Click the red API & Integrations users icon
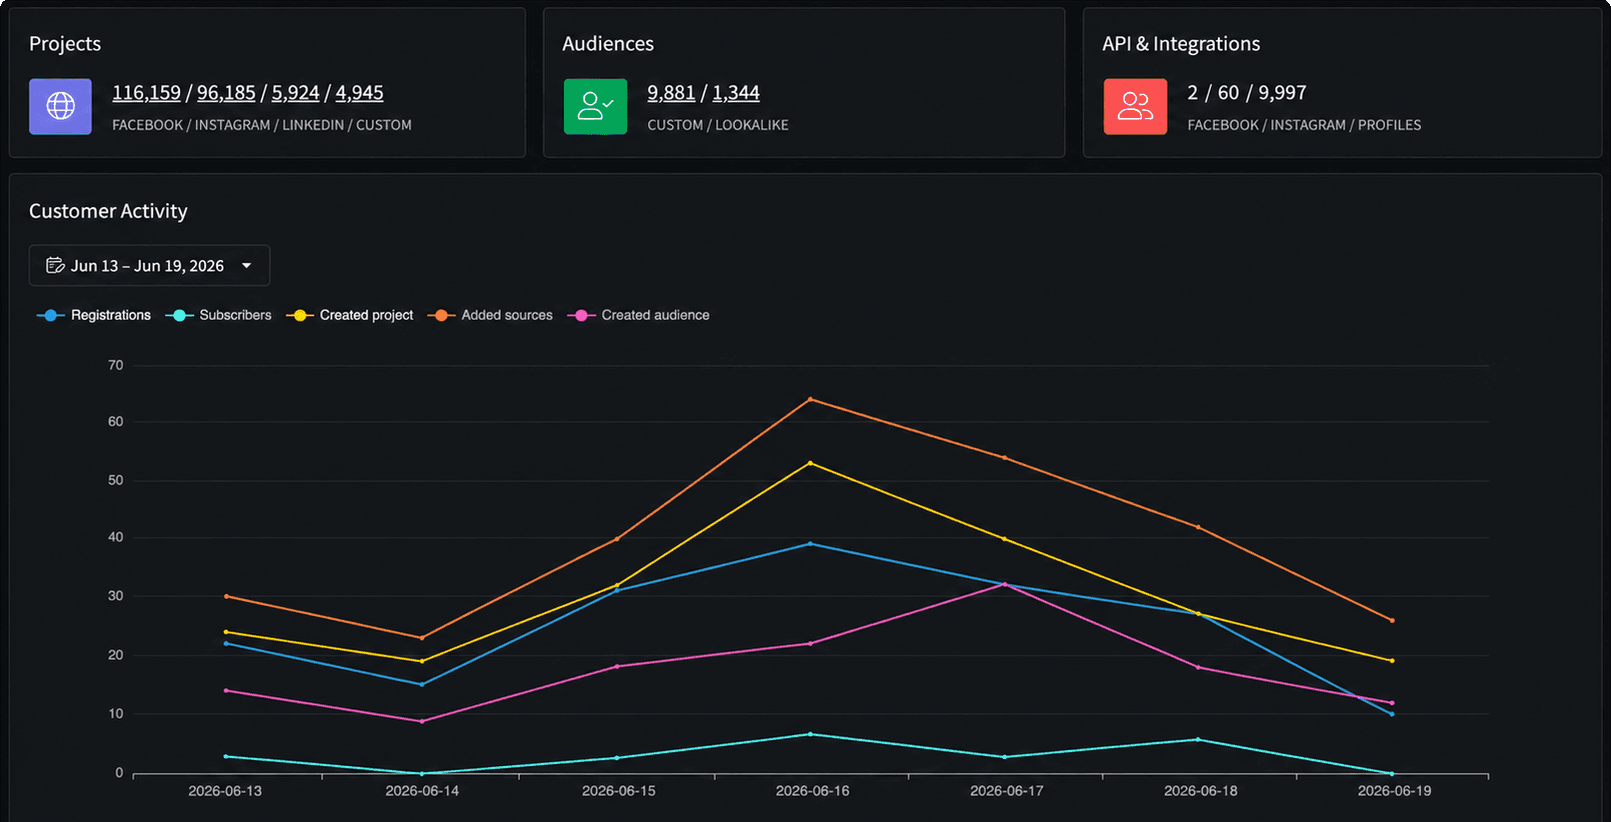The image size is (1611, 822). click(1135, 106)
